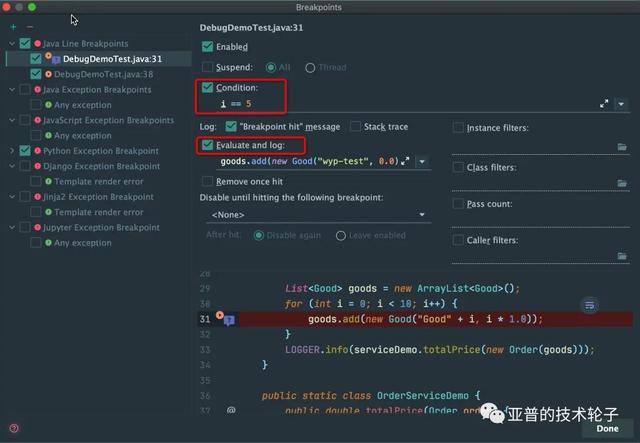
Task: Select Leave enabled radio option
Action: [341, 236]
